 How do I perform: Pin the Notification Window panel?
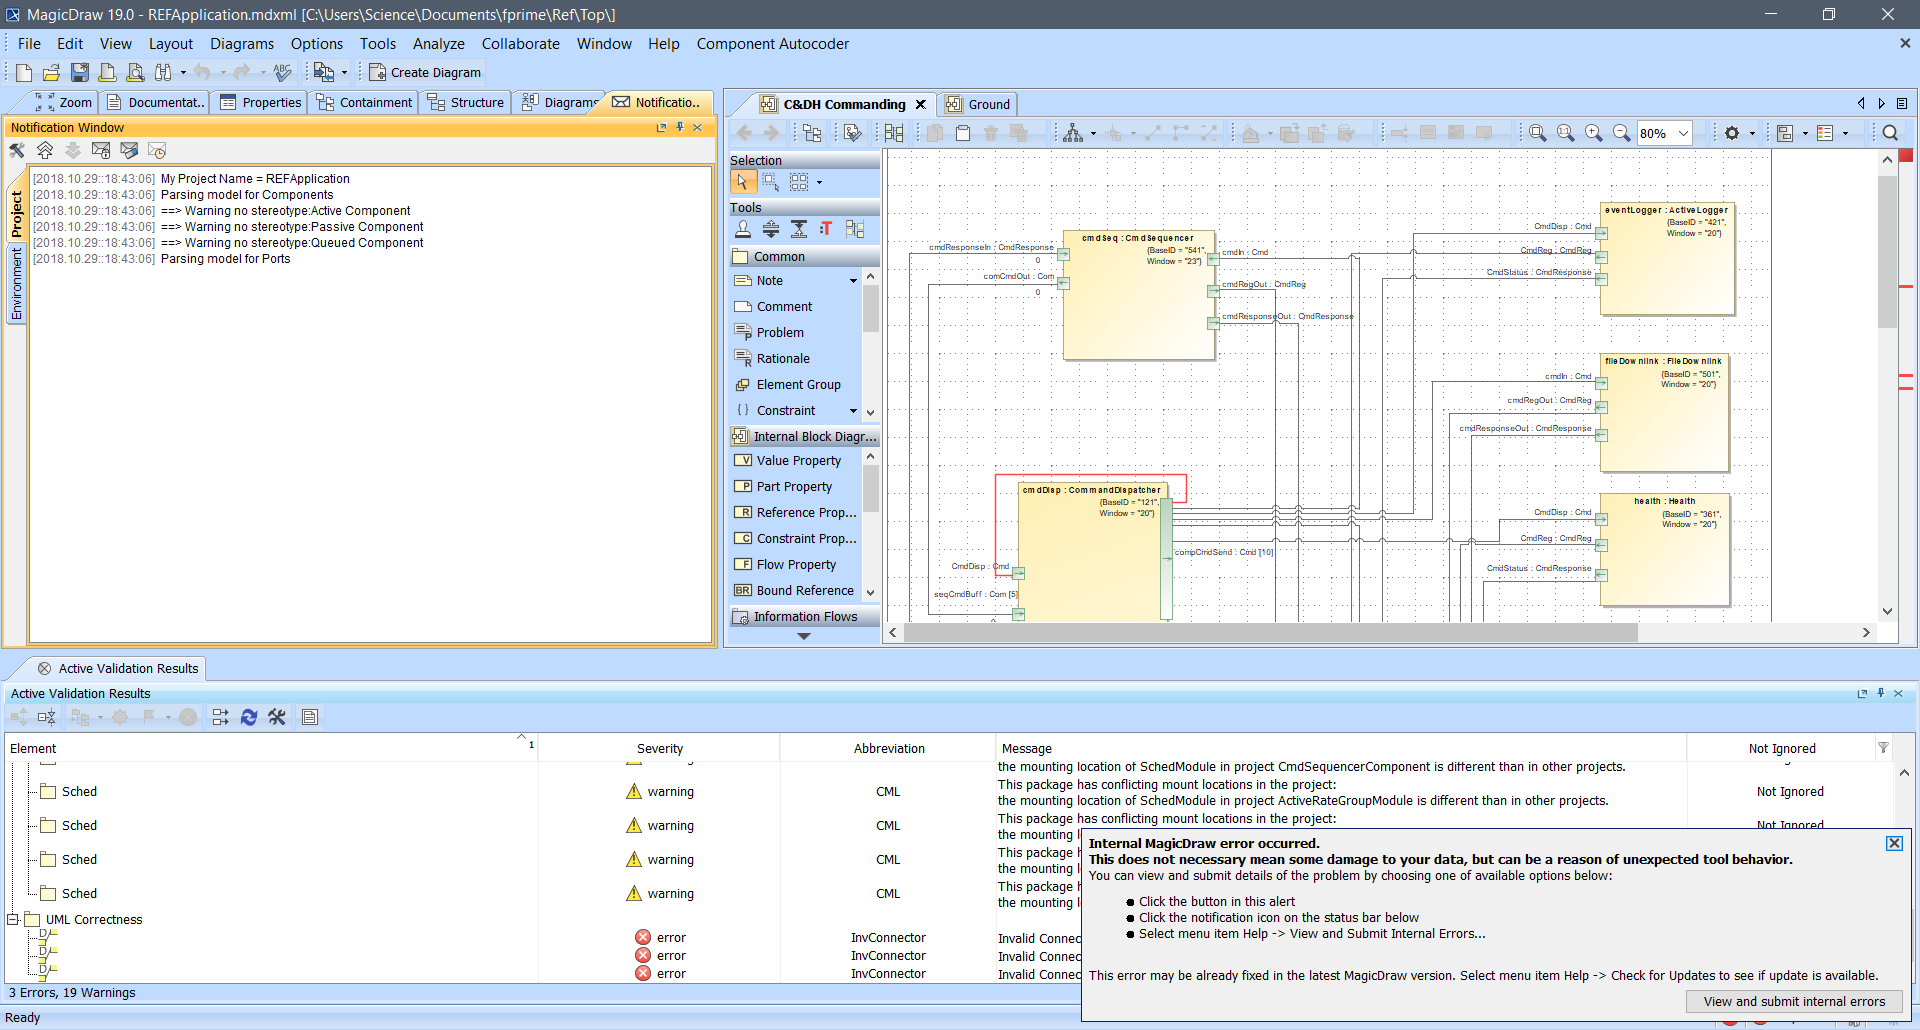pos(680,127)
